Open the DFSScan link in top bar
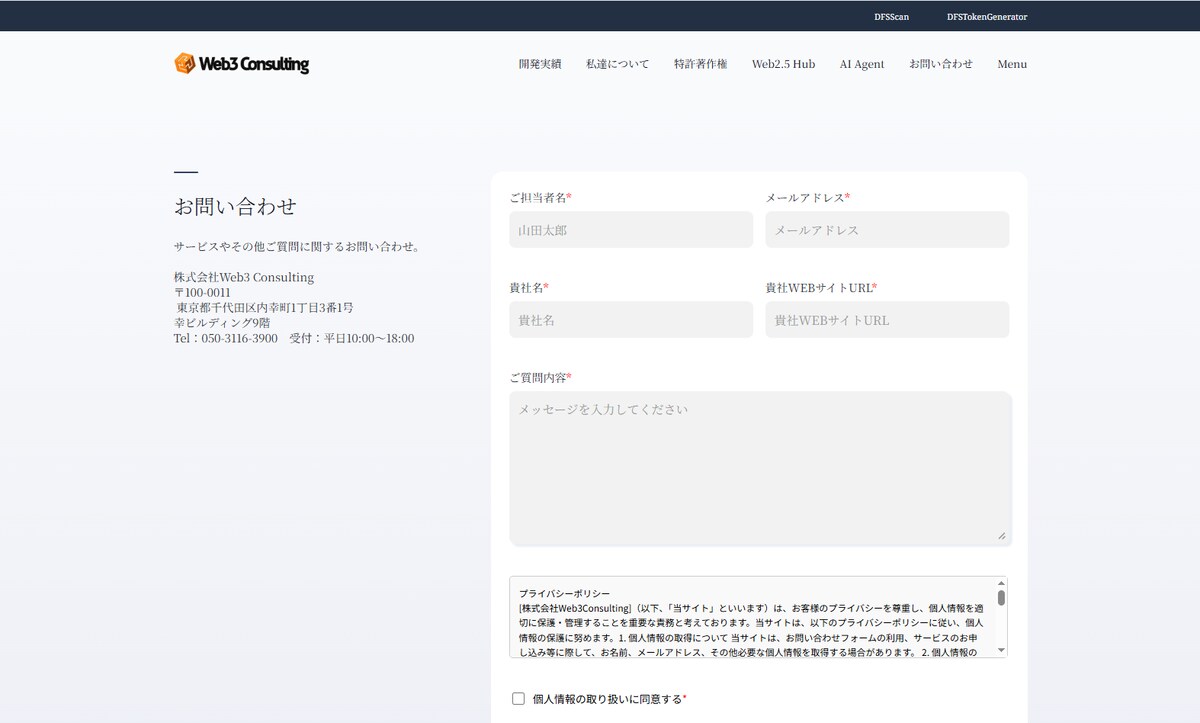 pos(891,17)
